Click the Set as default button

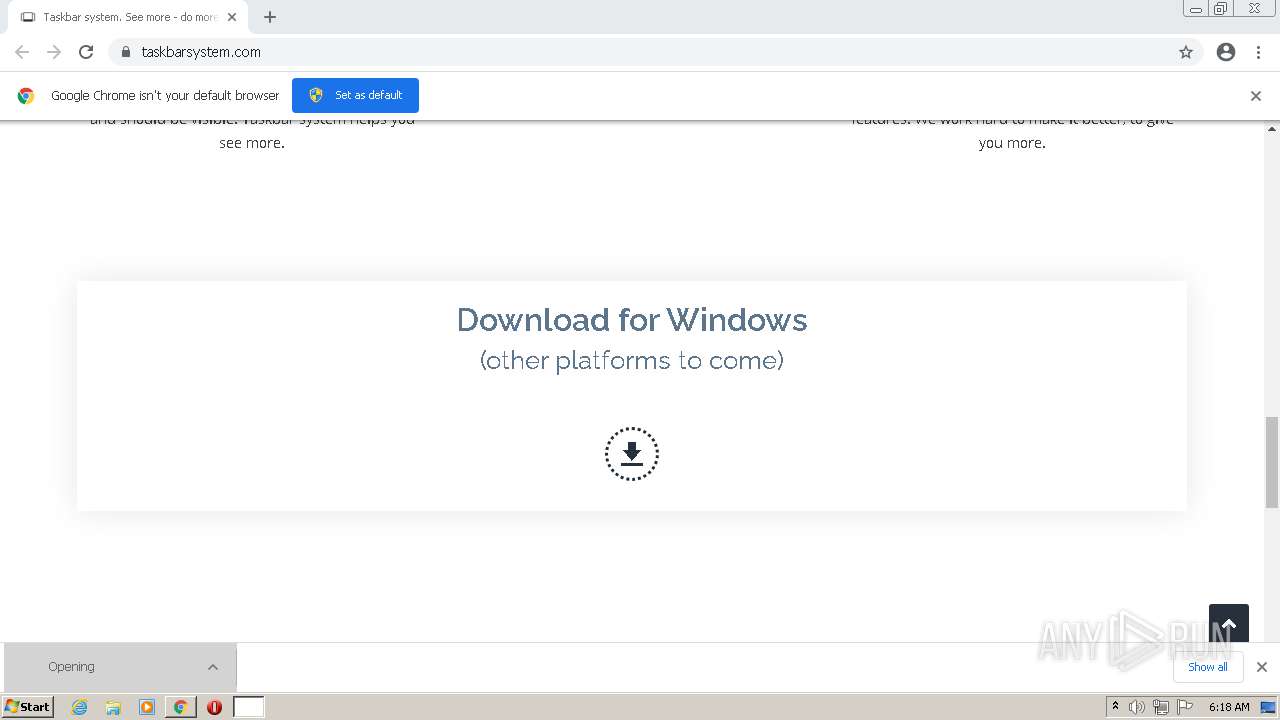355,95
